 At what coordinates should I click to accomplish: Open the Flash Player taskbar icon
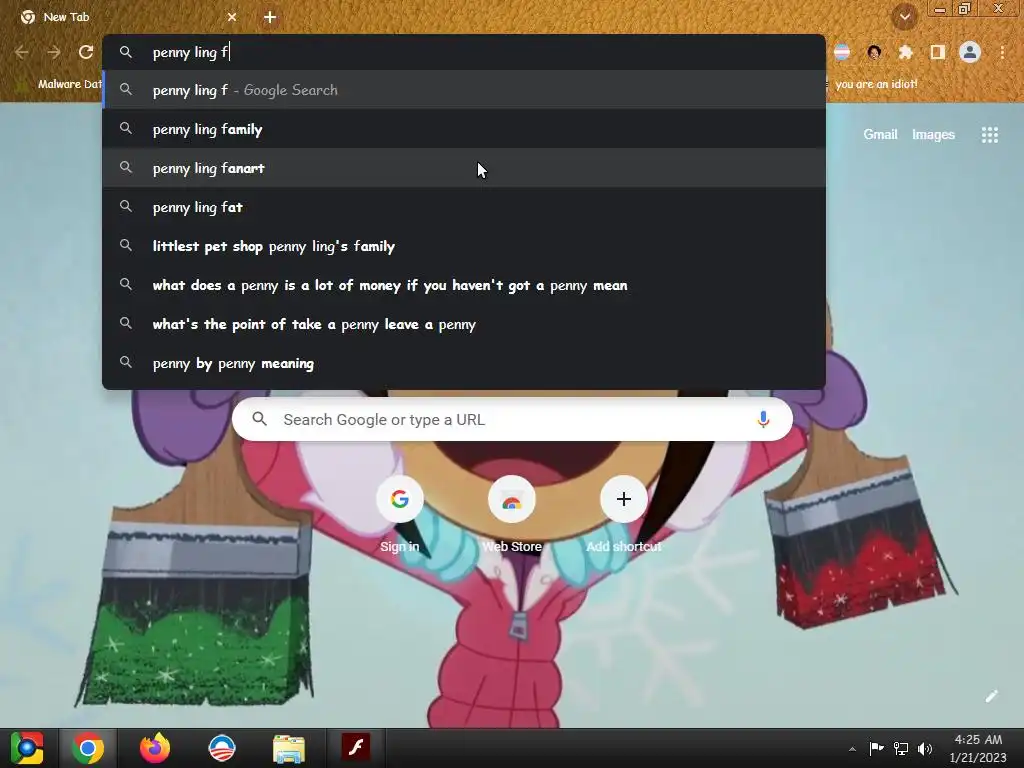click(x=356, y=747)
